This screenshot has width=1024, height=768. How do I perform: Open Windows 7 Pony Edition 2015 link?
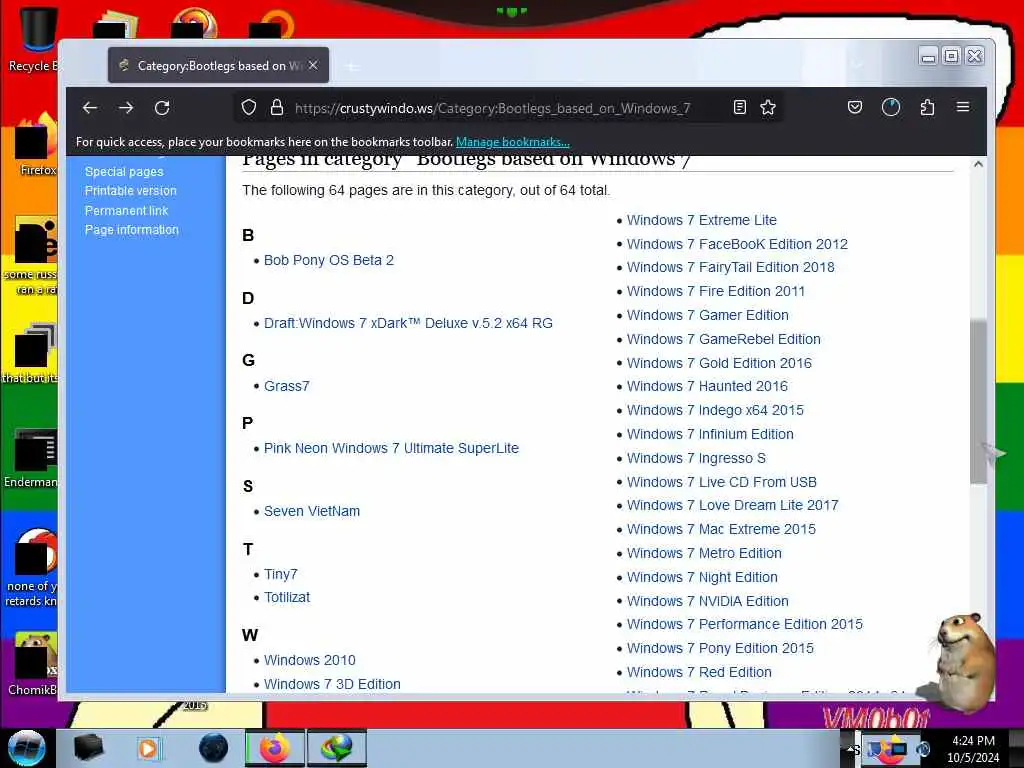click(x=720, y=648)
